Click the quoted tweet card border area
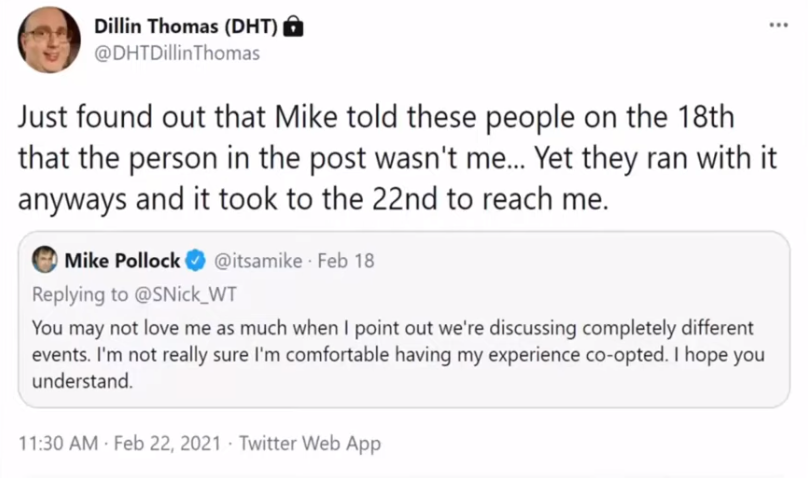This screenshot has width=808, height=478. pos(404,319)
